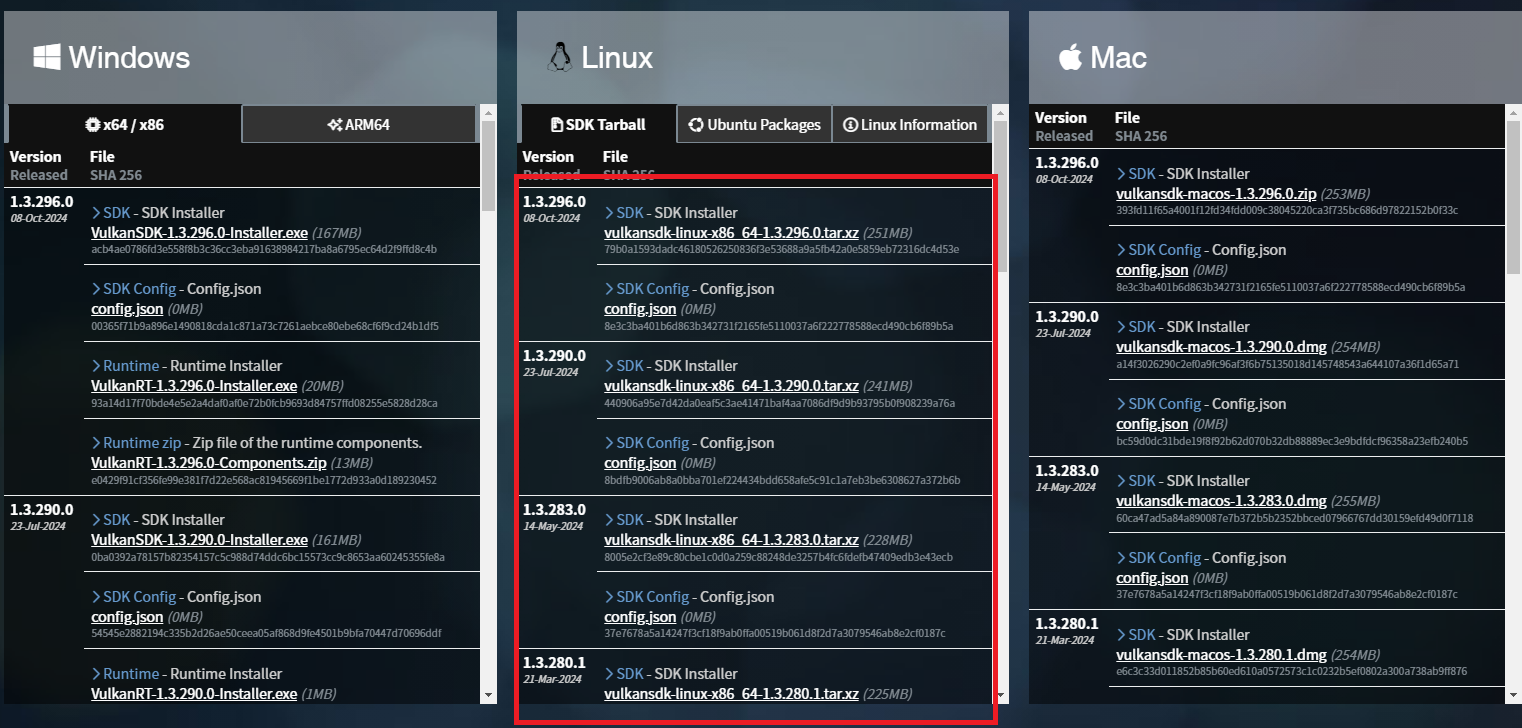Click the info icon on Linux Information tab

(850, 124)
